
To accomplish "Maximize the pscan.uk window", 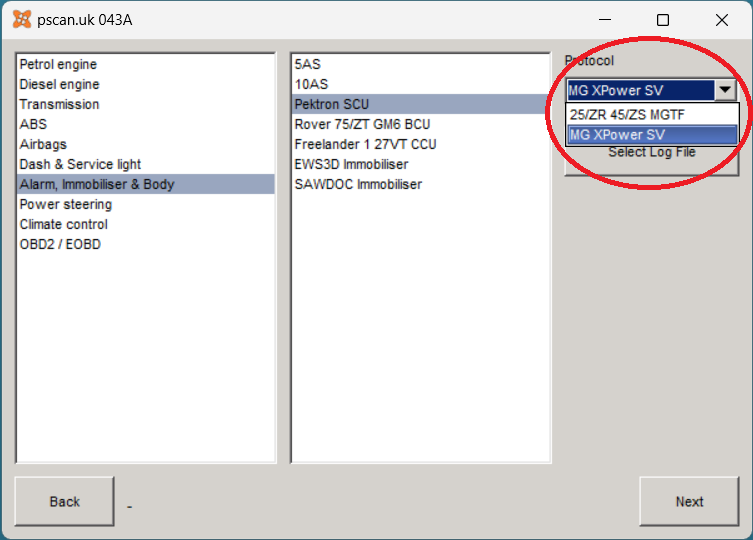I will point(663,20).
